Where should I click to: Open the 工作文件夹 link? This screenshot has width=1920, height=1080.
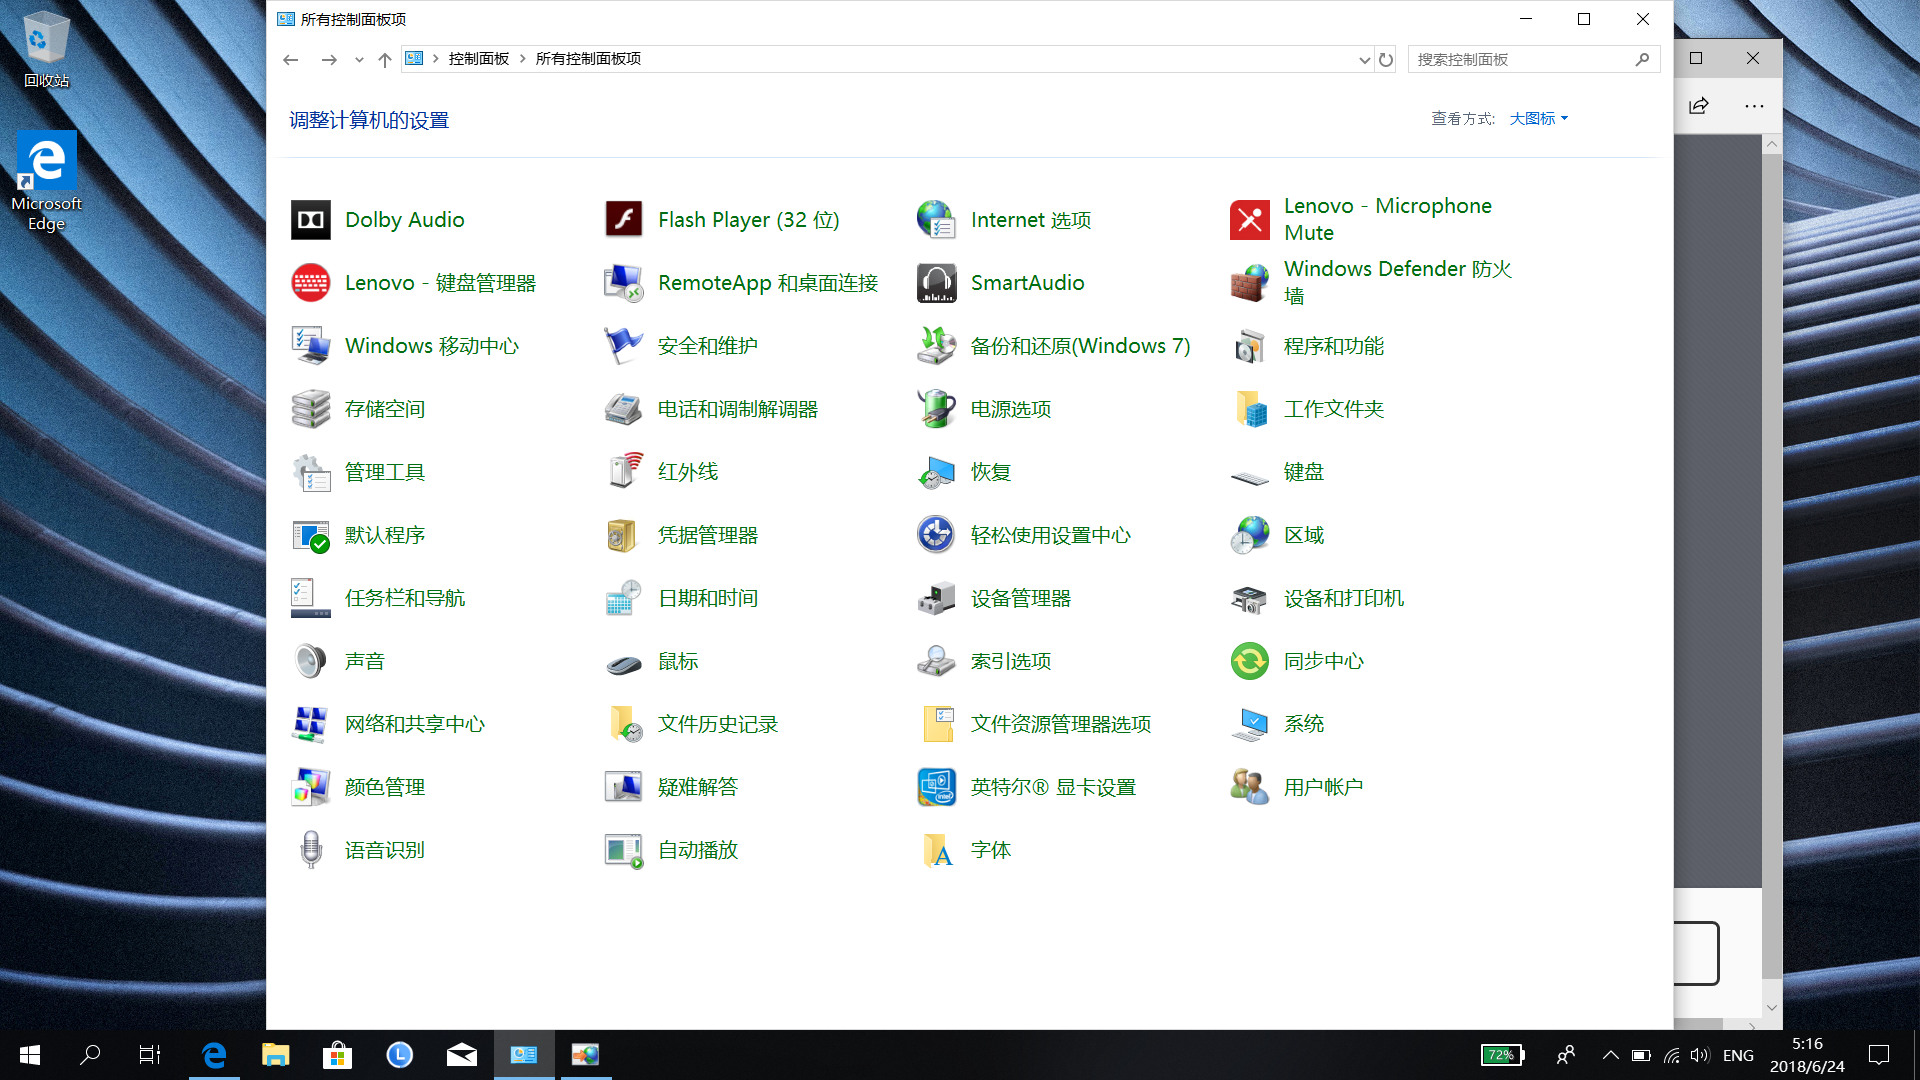pos(1334,409)
